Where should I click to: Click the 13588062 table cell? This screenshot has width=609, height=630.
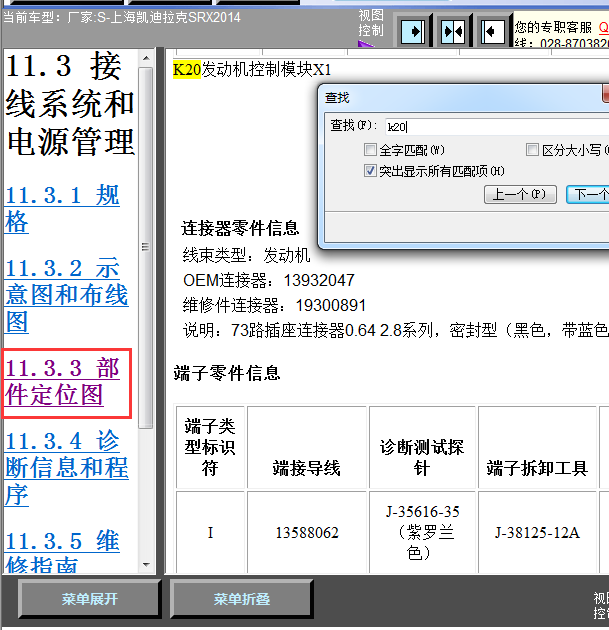307,533
